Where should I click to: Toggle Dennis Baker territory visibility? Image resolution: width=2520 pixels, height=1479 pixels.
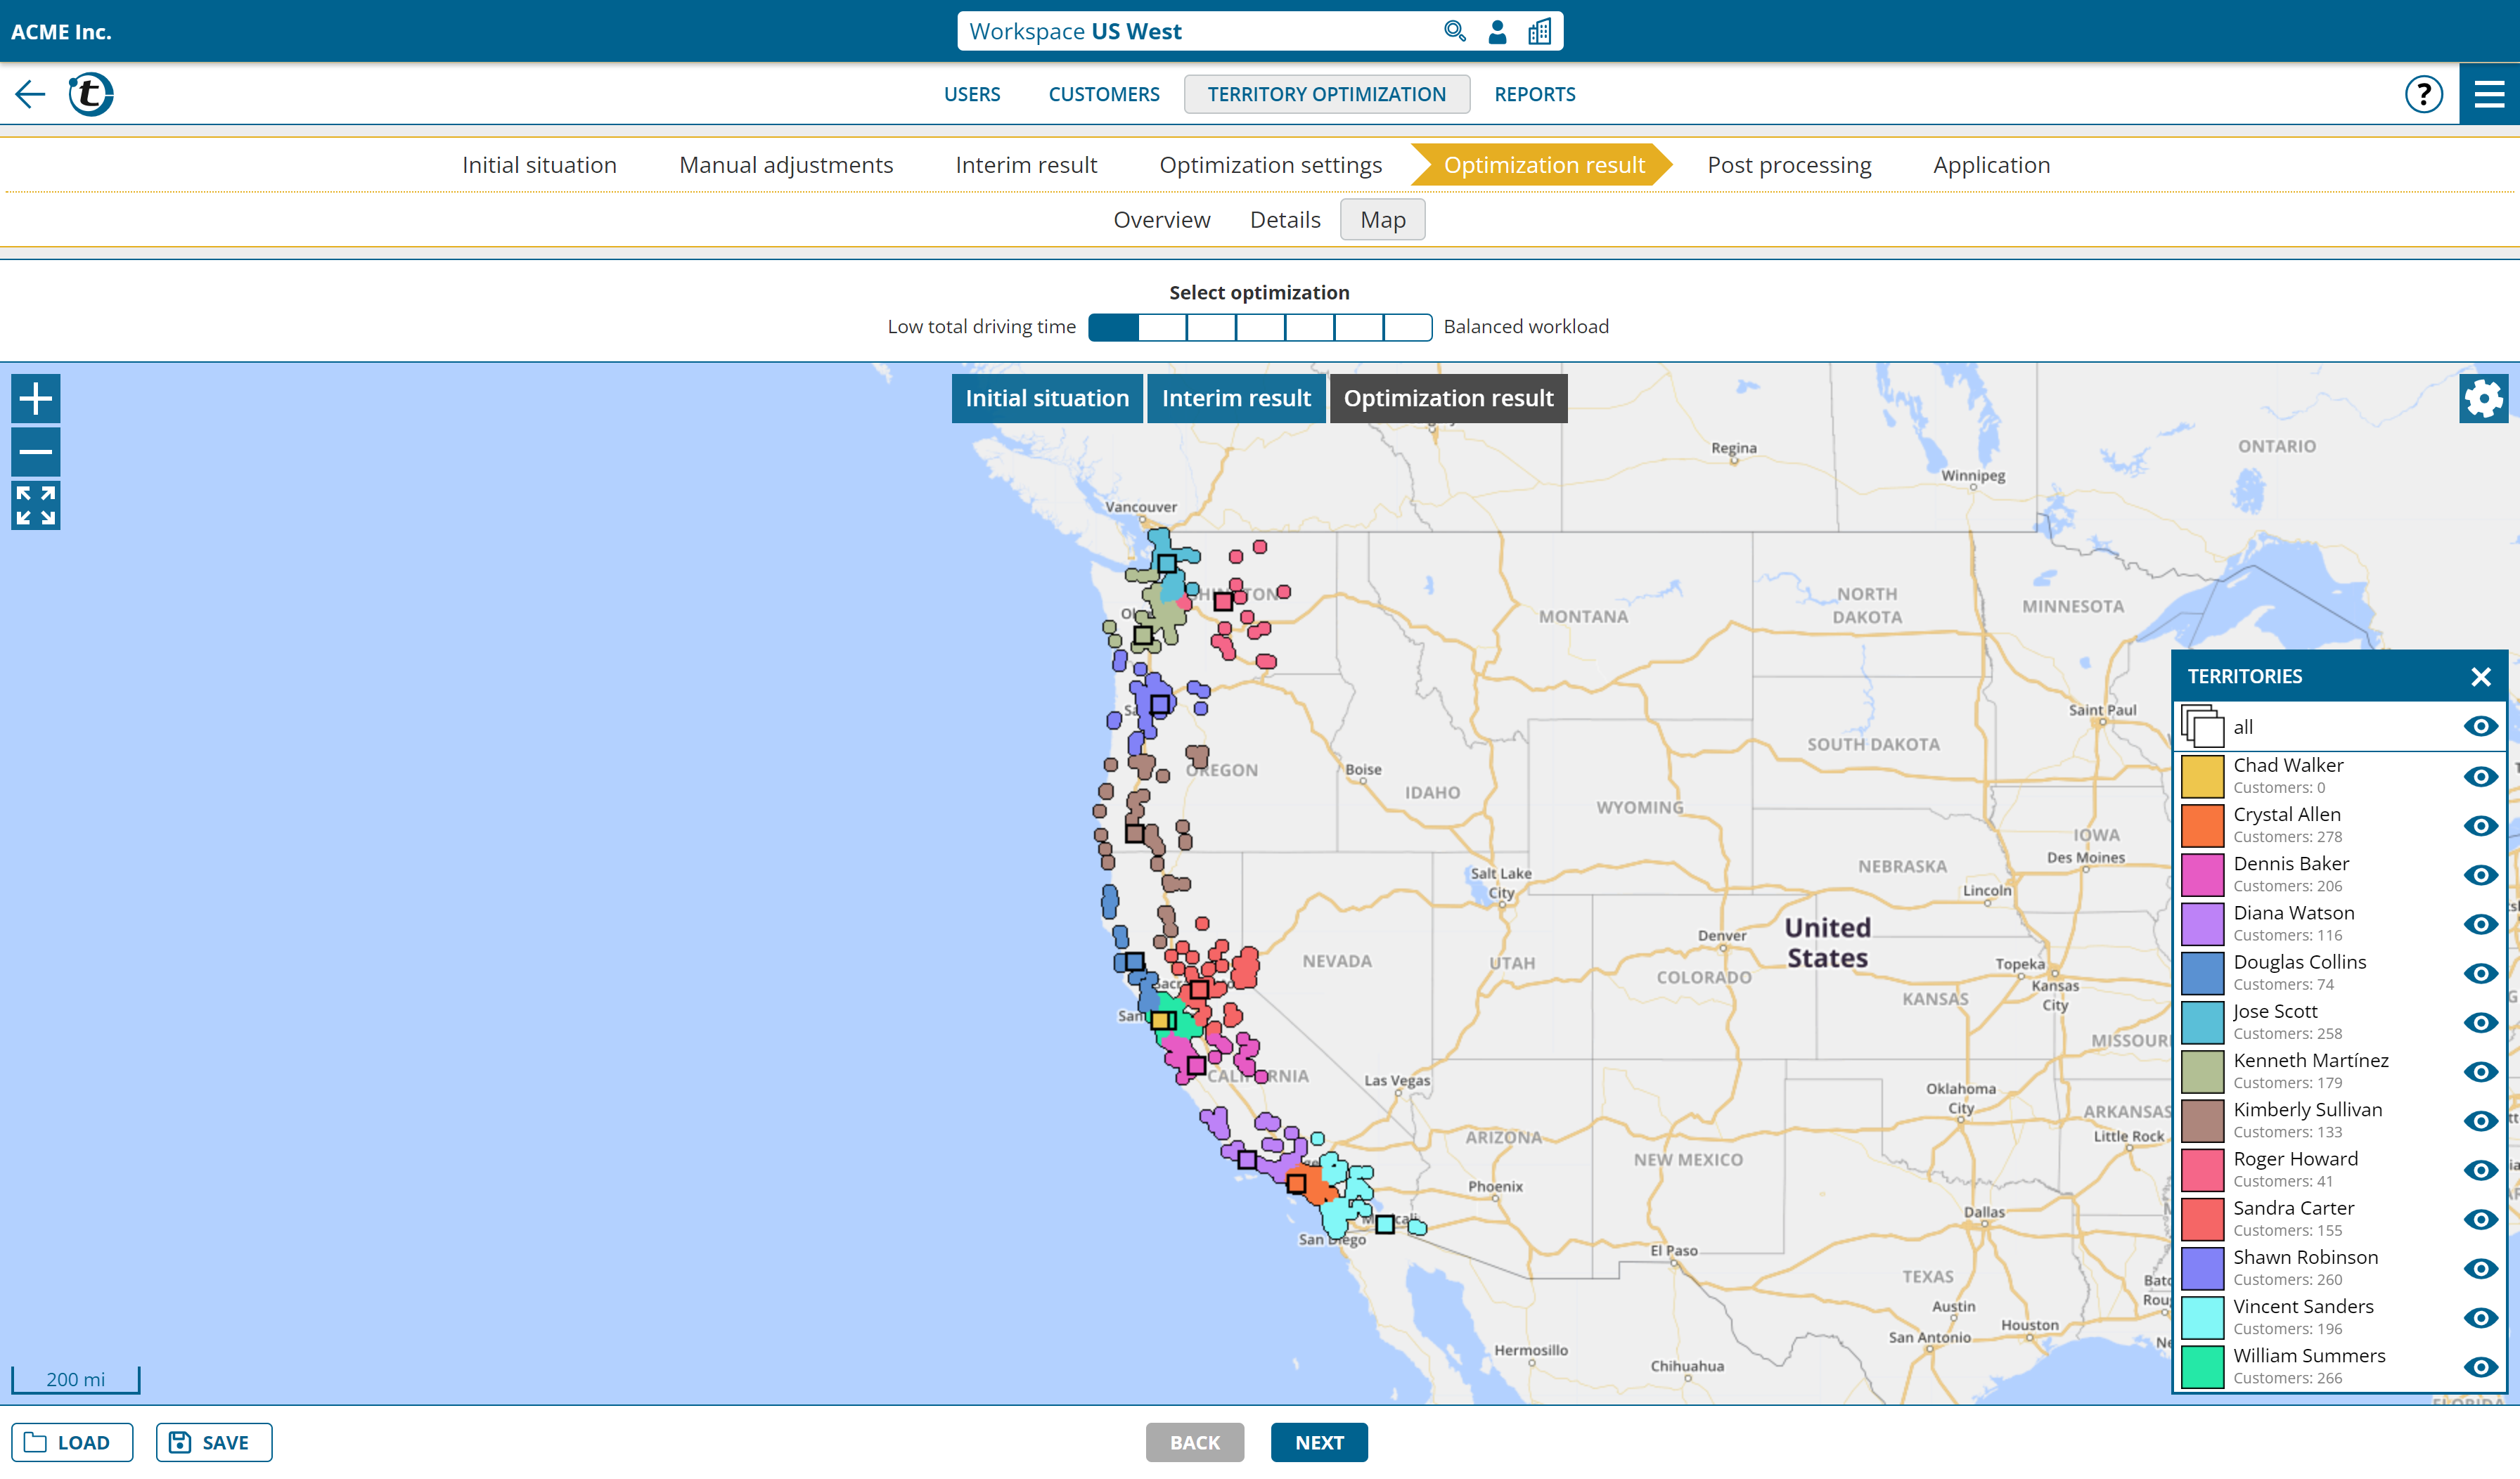(x=2480, y=874)
